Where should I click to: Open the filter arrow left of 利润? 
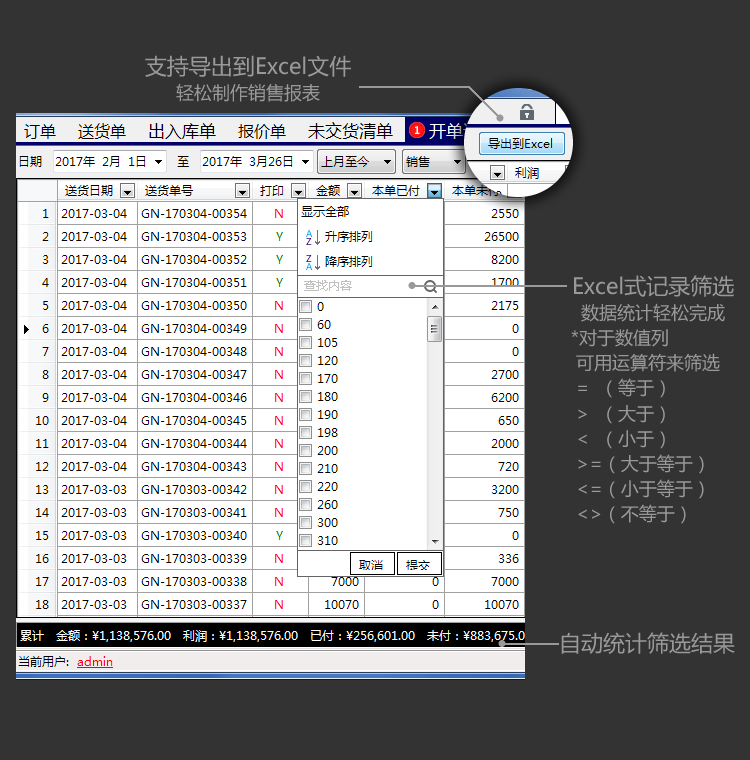(497, 173)
